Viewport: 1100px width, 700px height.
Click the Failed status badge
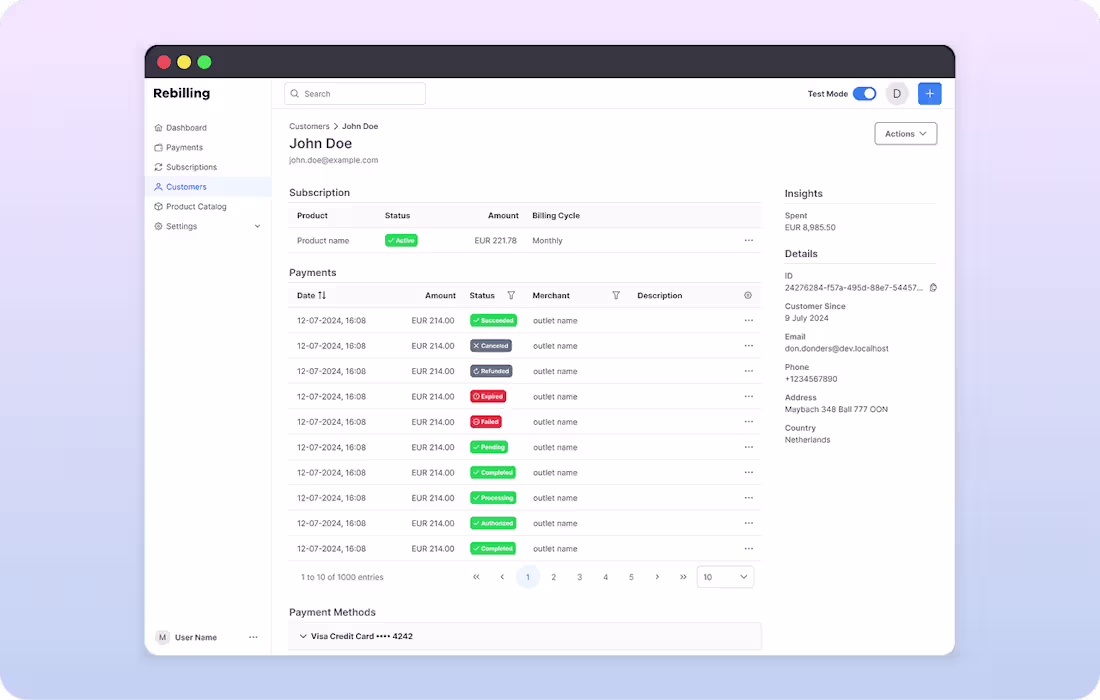click(x=485, y=422)
